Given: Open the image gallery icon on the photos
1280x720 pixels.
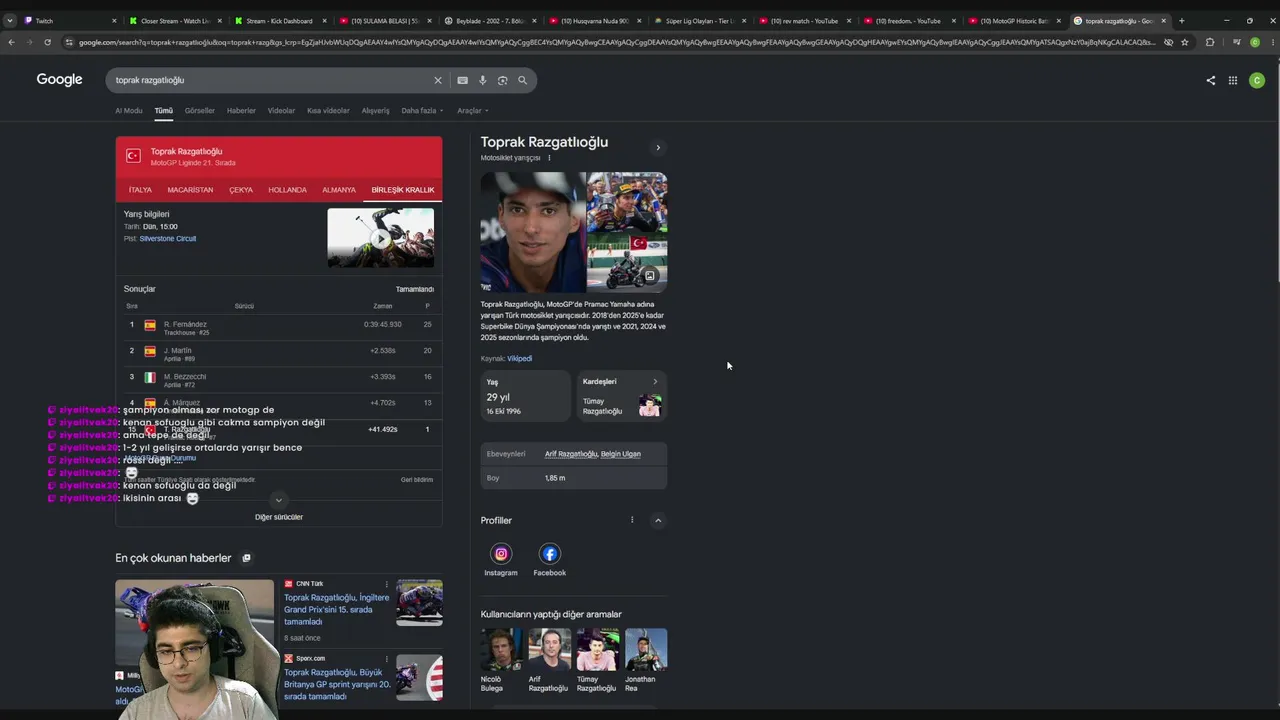Looking at the screenshot, I should point(649,276).
